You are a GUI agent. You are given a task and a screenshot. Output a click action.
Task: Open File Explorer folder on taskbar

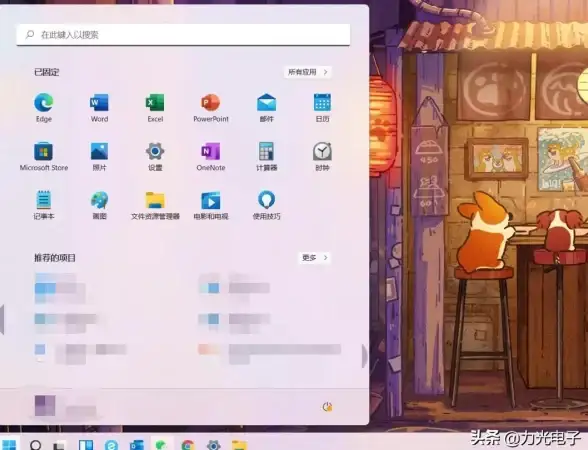coord(239,445)
